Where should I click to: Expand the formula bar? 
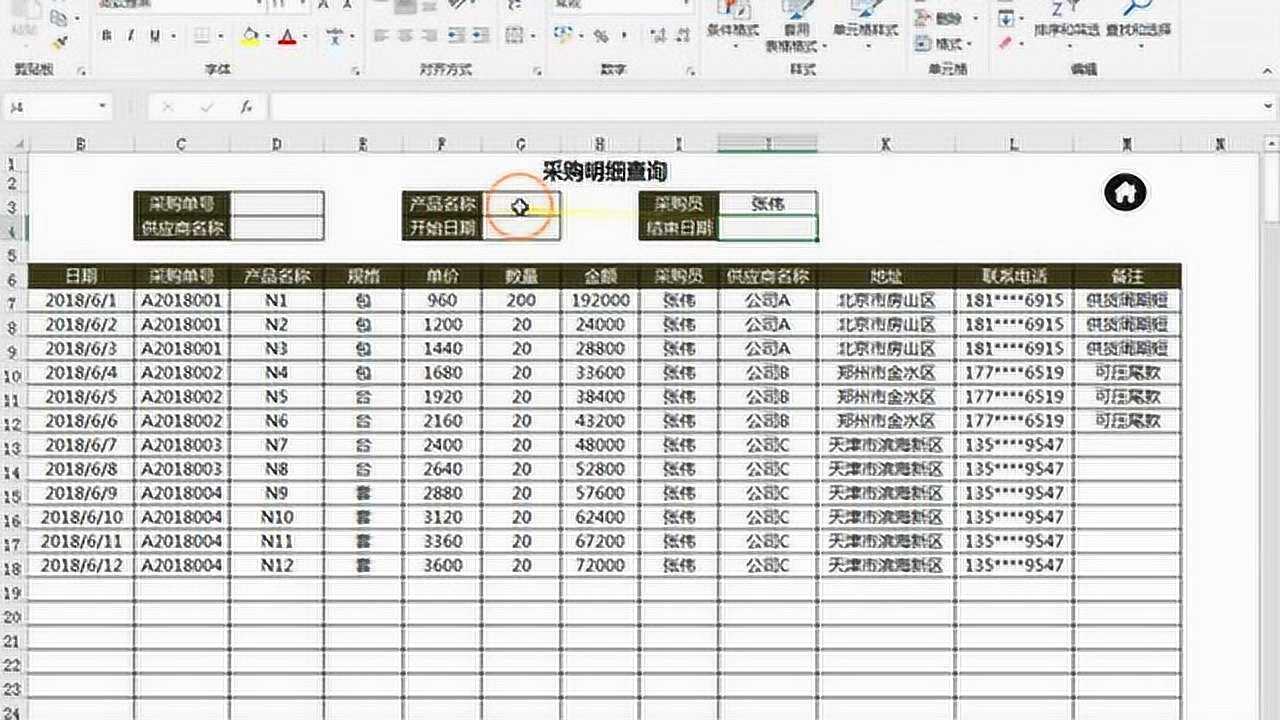(x=1268, y=106)
